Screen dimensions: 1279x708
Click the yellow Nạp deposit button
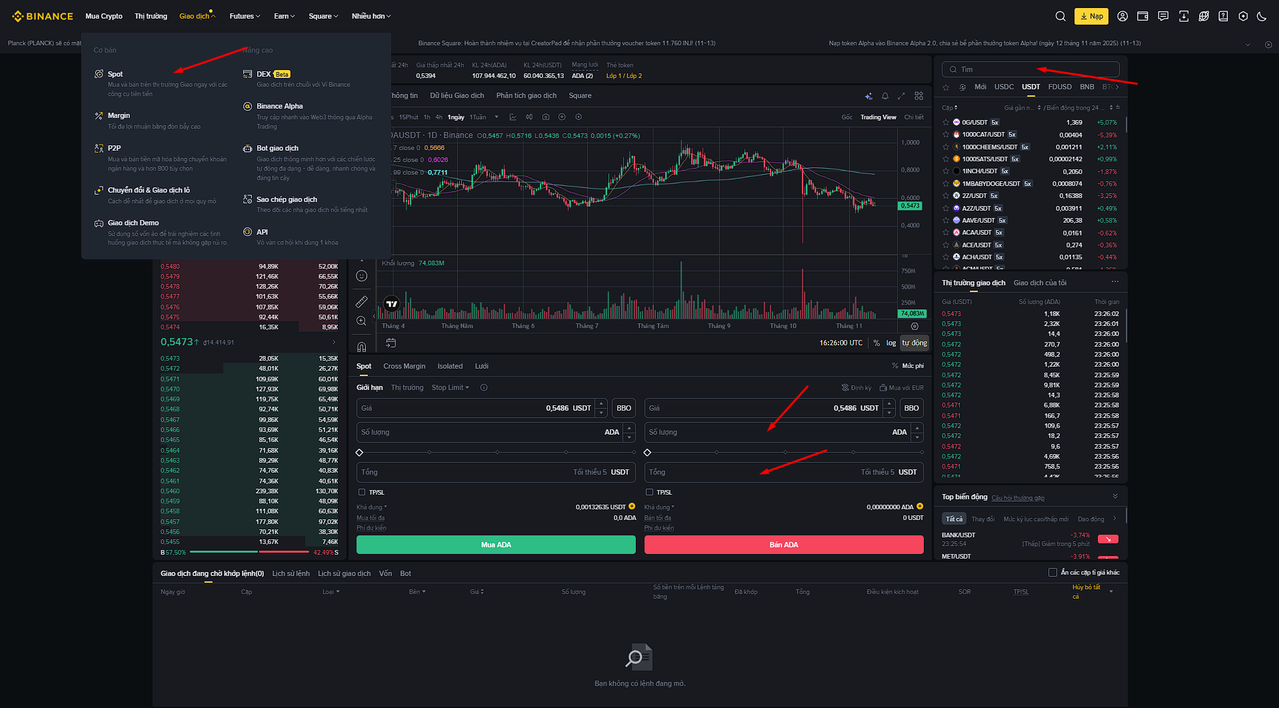click(x=1091, y=16)
